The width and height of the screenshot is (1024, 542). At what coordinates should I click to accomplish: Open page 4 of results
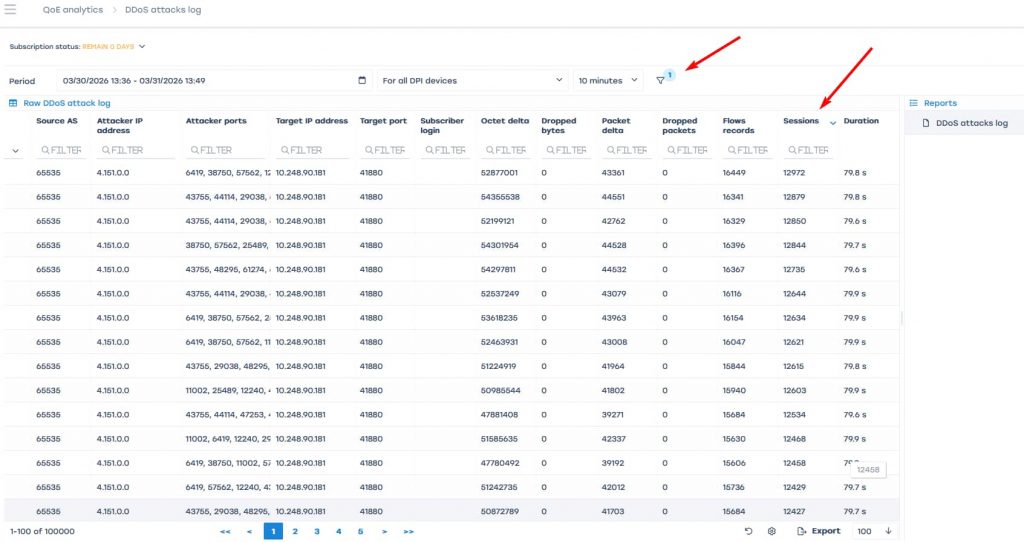tap(338, 532)
